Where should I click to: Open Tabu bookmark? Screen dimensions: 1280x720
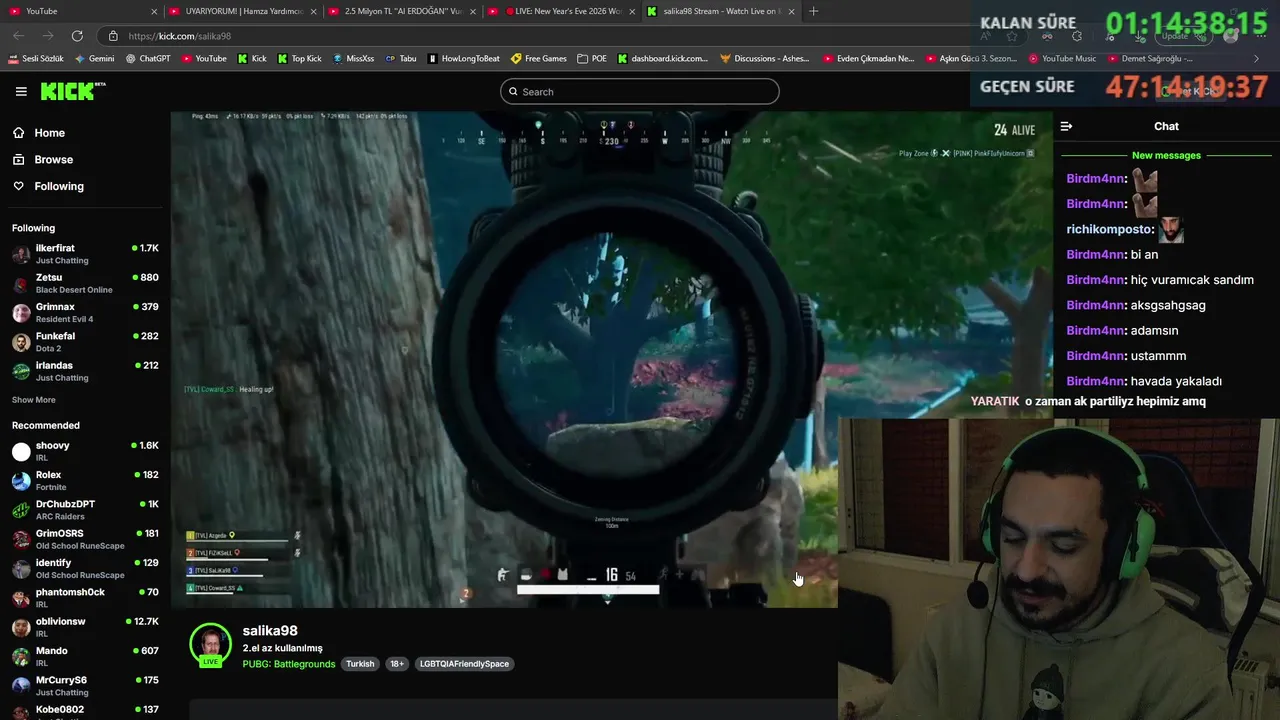coord(401,59)
